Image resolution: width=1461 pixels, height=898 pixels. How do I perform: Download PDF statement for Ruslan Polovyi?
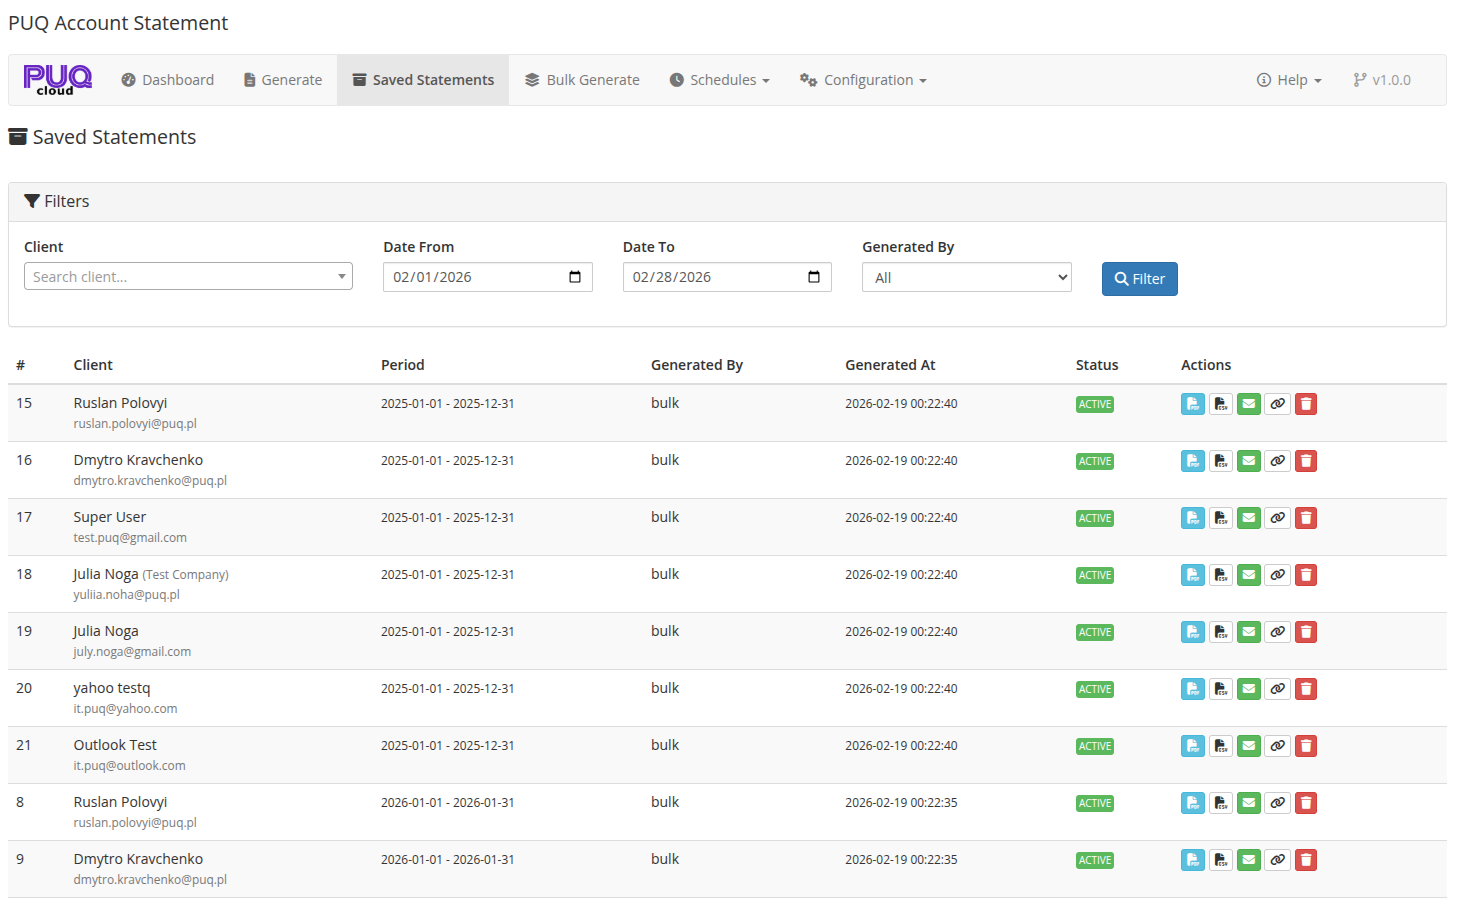(x=1192, y=403)
